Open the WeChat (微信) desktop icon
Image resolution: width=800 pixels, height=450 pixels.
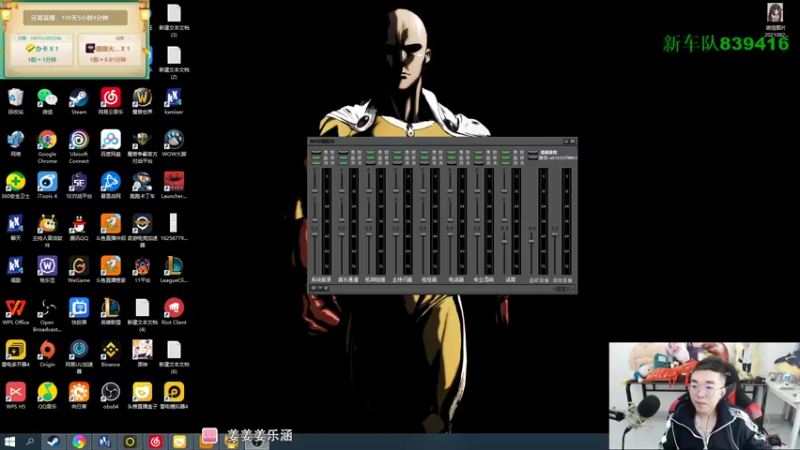click(47, 101)
